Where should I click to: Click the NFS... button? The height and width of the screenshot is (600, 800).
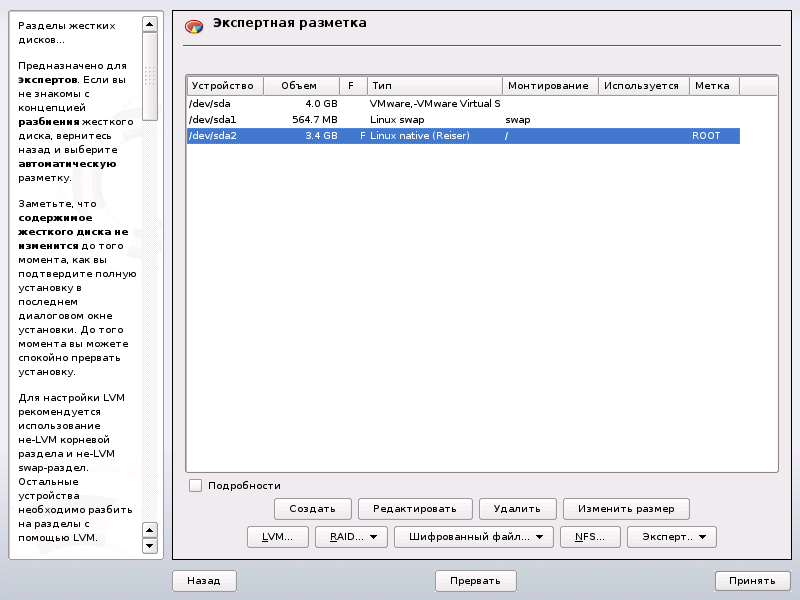590,537
